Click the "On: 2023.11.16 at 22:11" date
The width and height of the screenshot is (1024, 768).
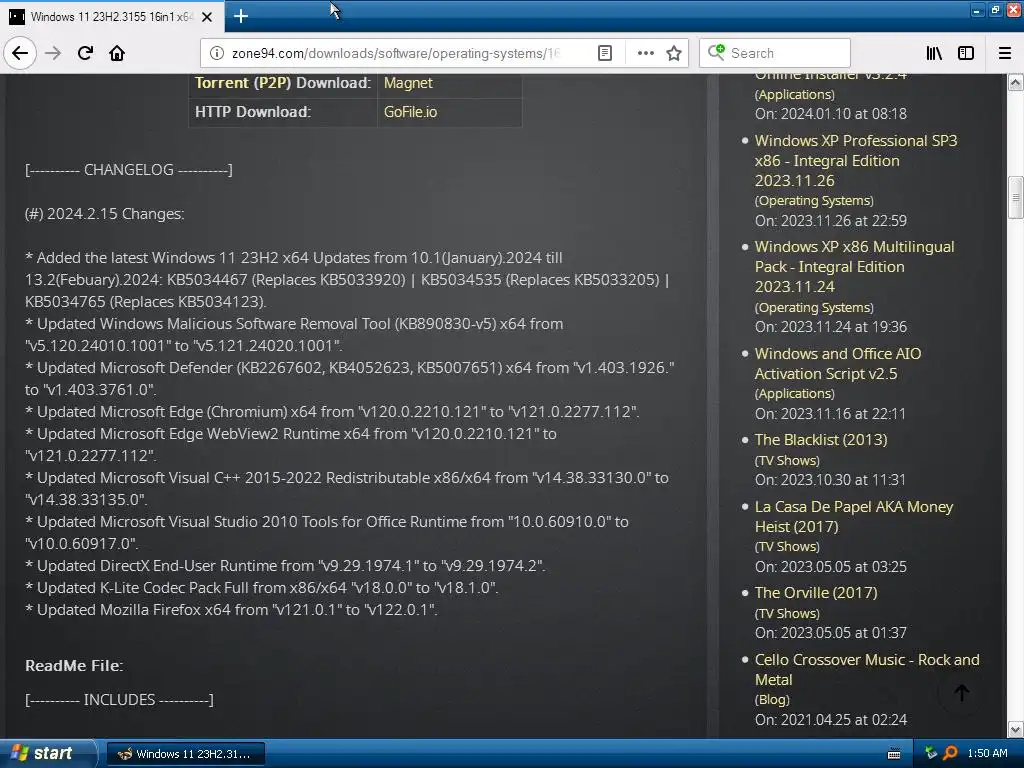pyautogui.click(x=830, y=414)
